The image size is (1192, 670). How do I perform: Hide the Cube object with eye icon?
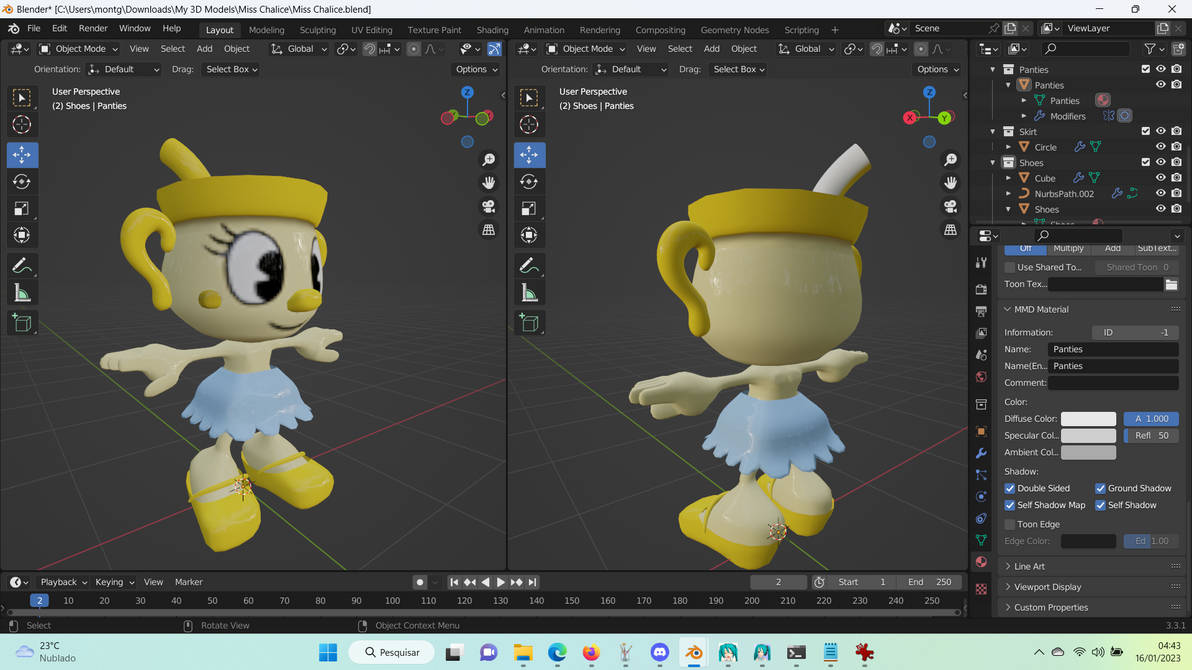(1161, 178)
